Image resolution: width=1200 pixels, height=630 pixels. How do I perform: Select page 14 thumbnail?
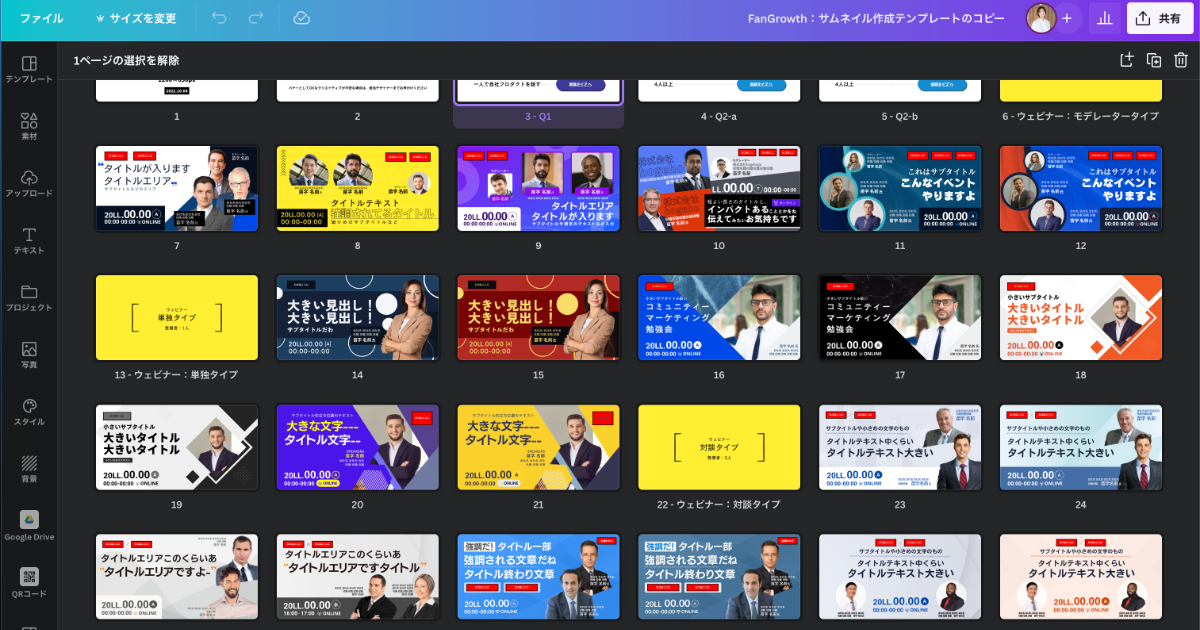357,318
